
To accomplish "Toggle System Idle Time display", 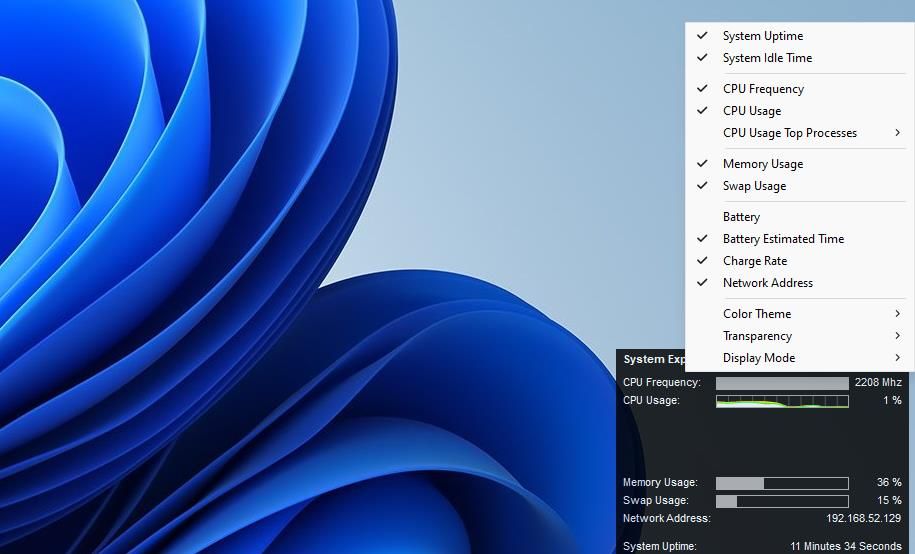I will click(x=767, y=58).
